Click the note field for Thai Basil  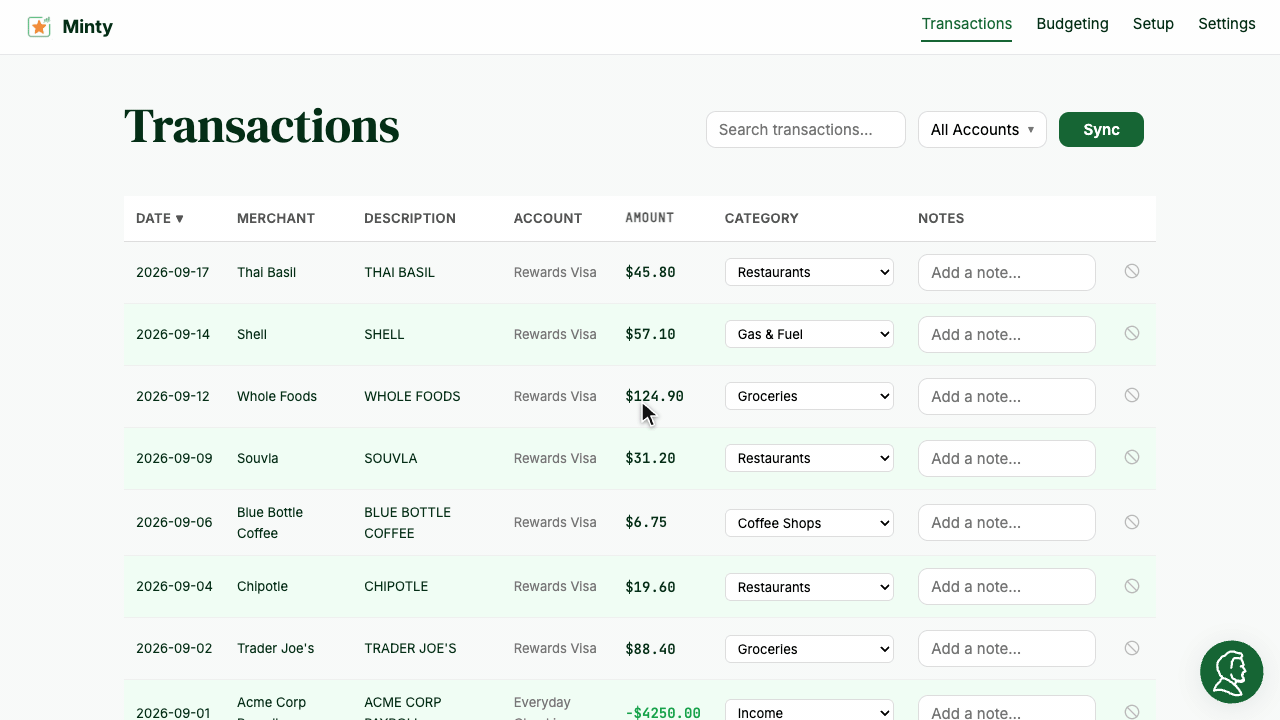coord(1007,273)
